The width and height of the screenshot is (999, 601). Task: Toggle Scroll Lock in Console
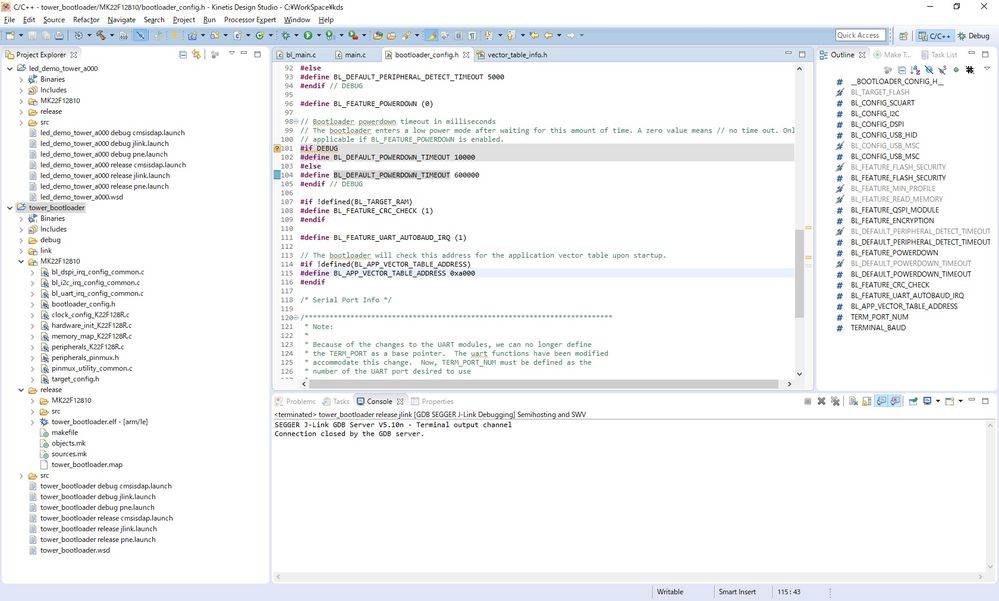click(x=866, y=401)
